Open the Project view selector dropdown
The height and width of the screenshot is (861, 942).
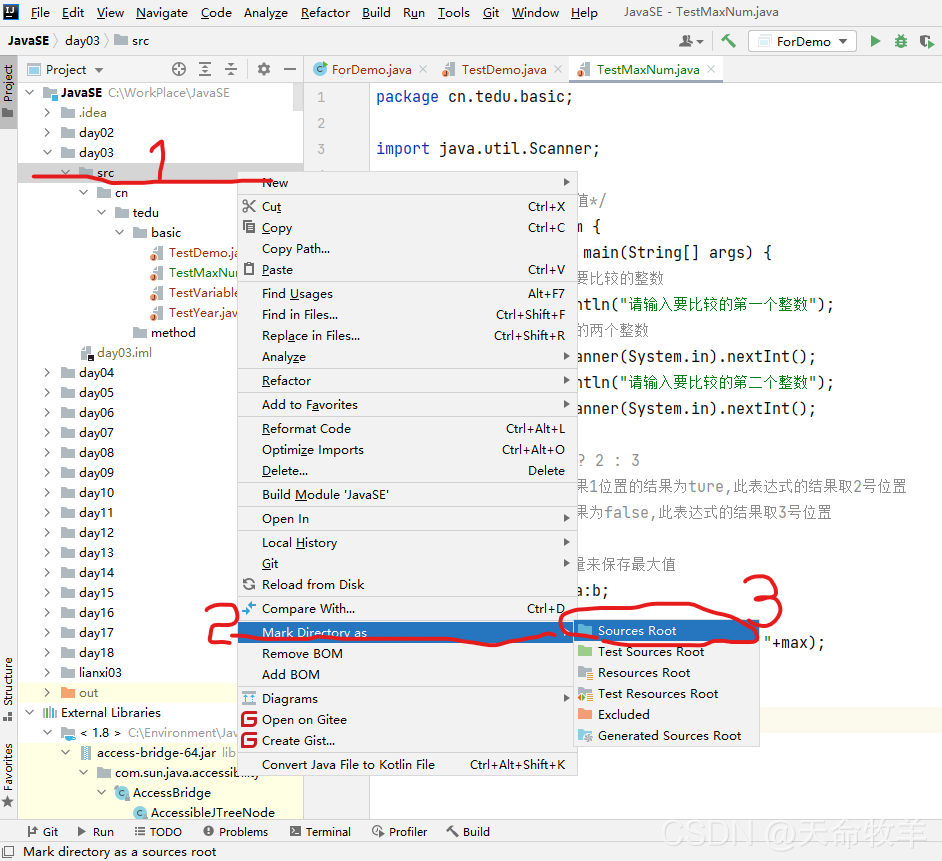pyautogui.click(x=65, y=70)
